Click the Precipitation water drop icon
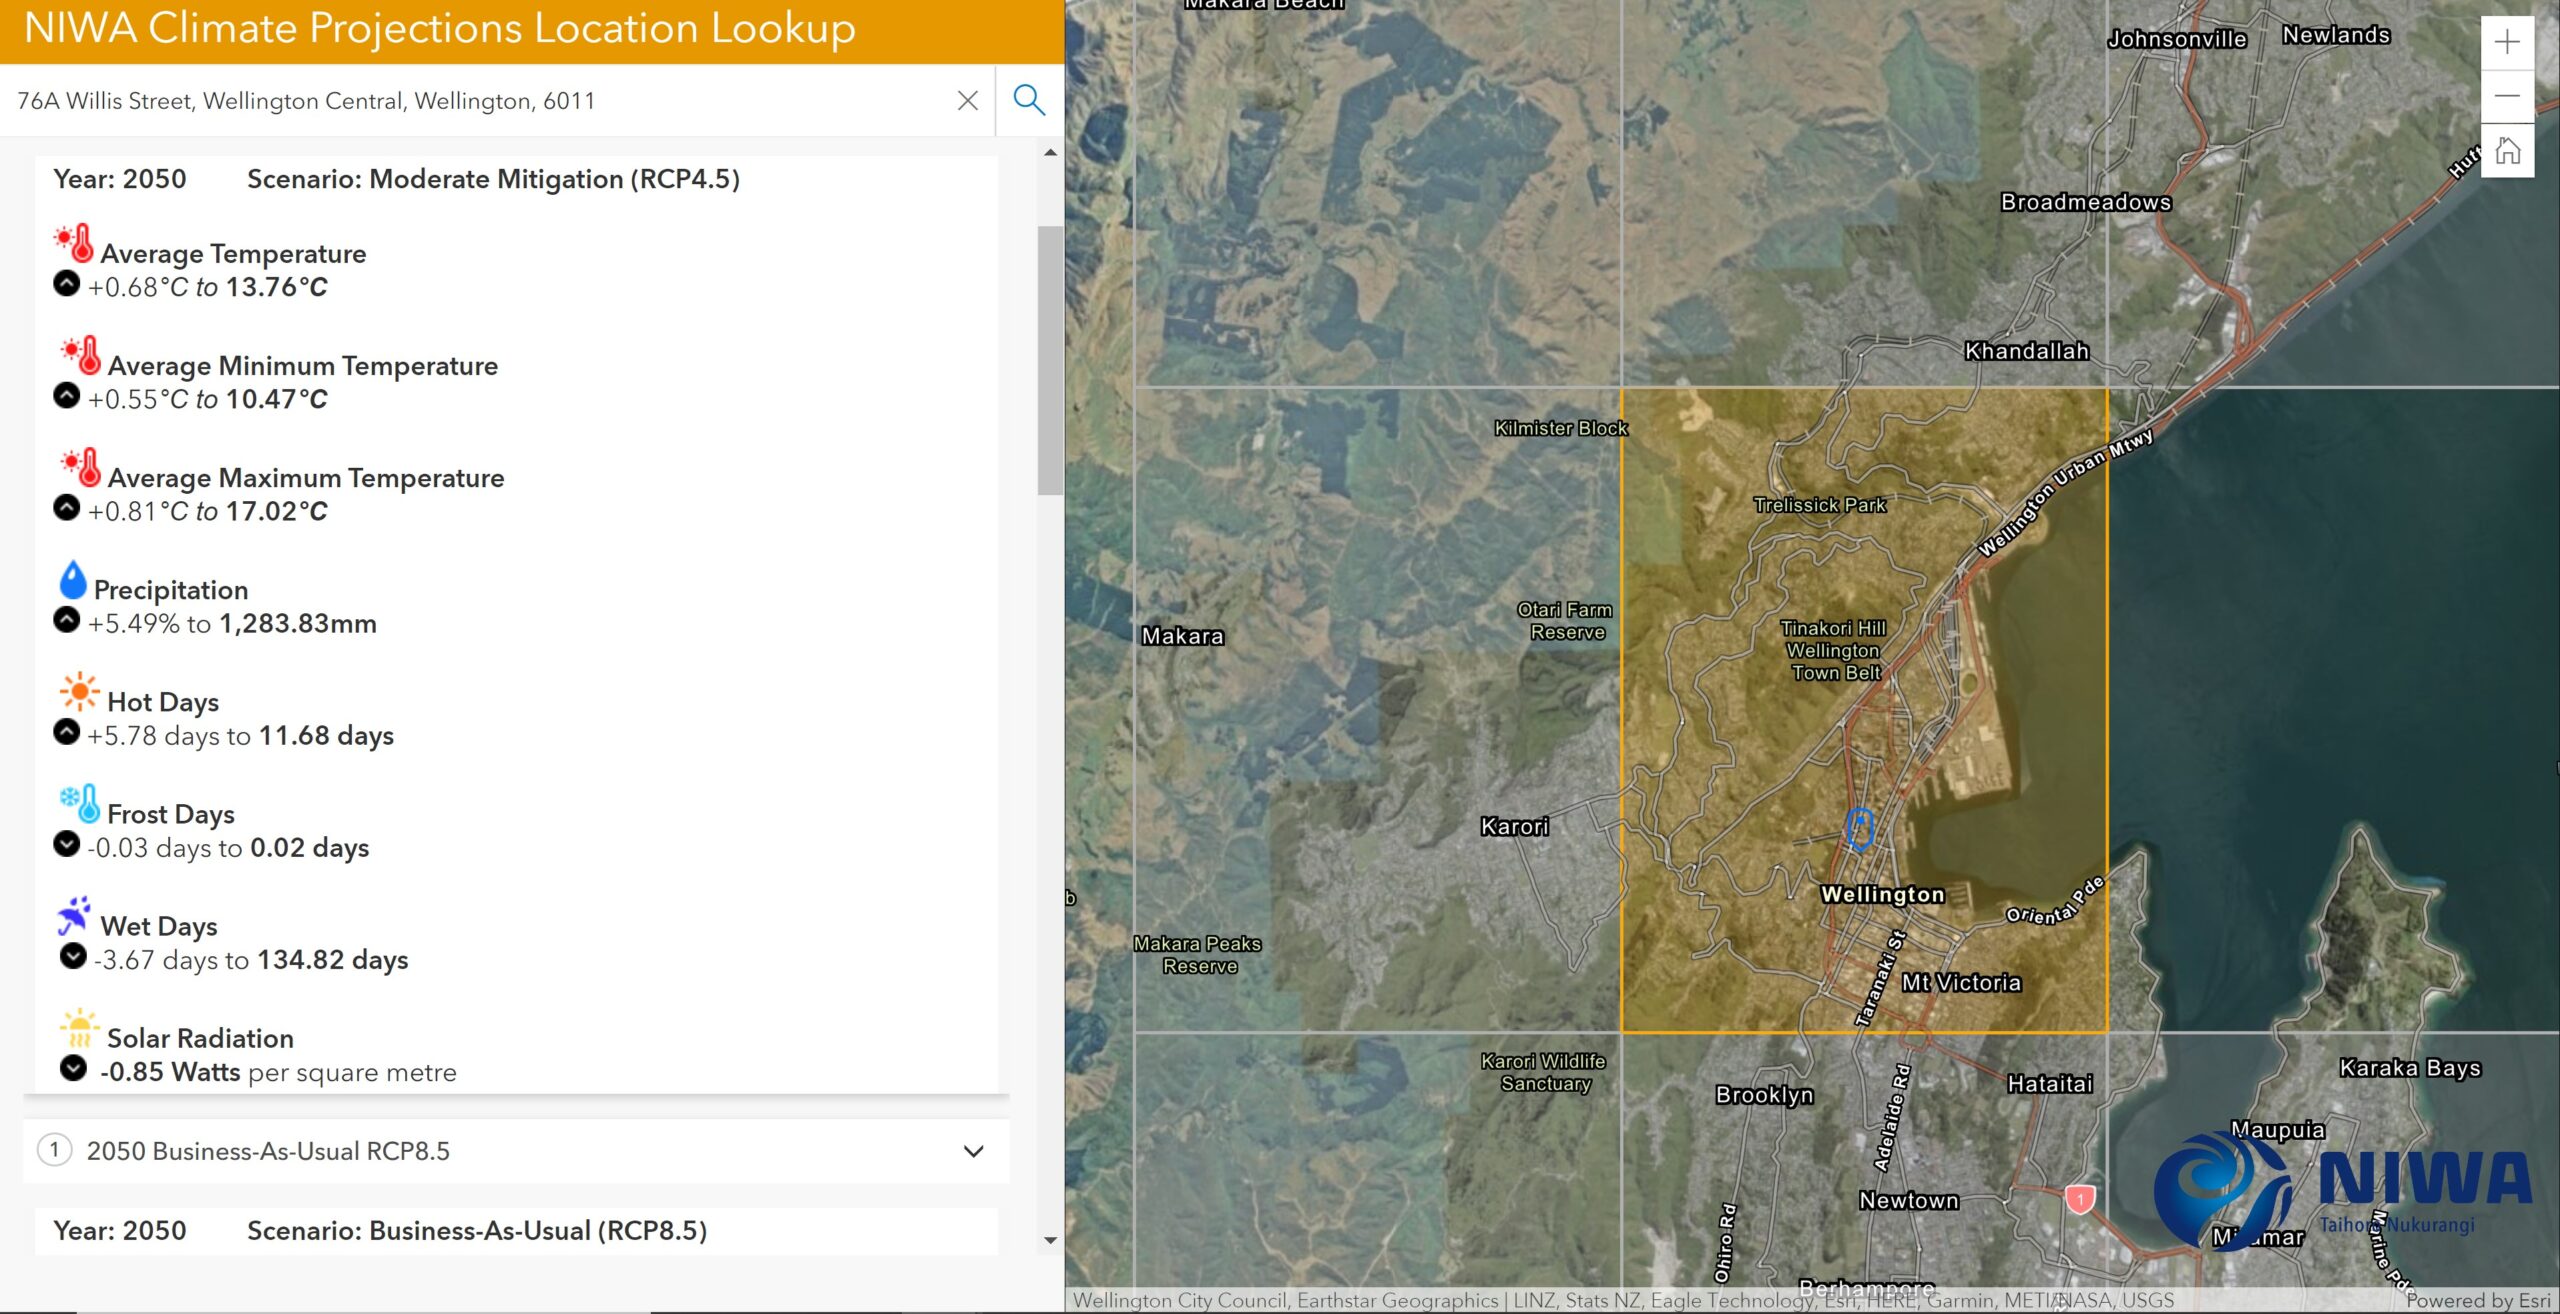This screenshot has width=2560, height=1314. (x=73, y=579)
